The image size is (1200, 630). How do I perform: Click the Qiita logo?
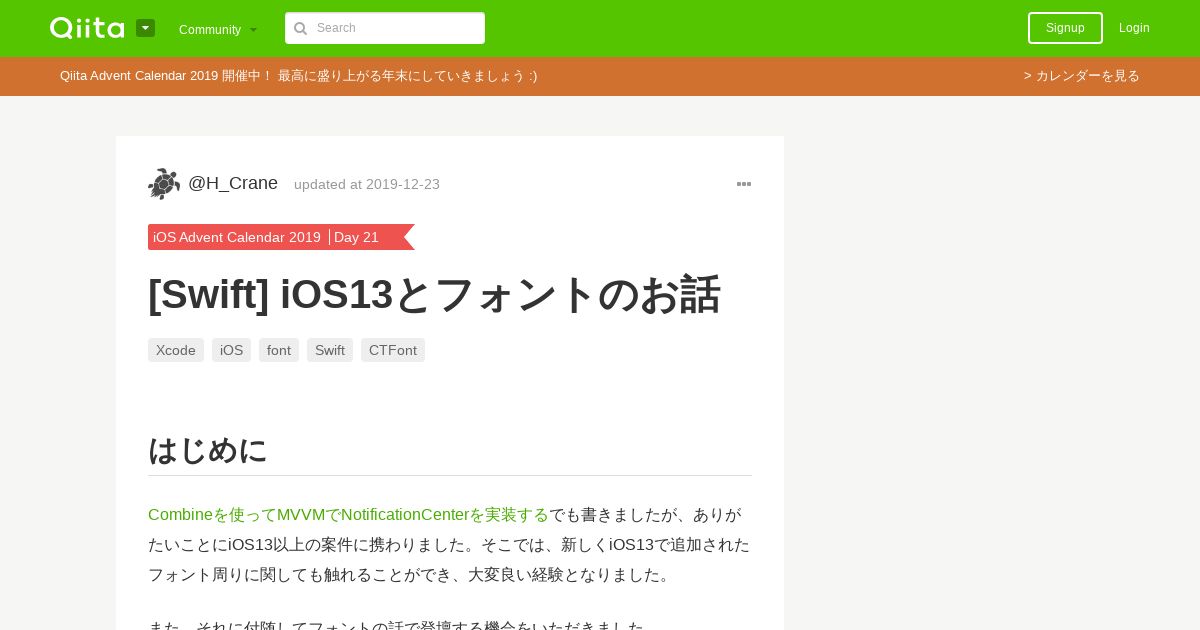87,28
